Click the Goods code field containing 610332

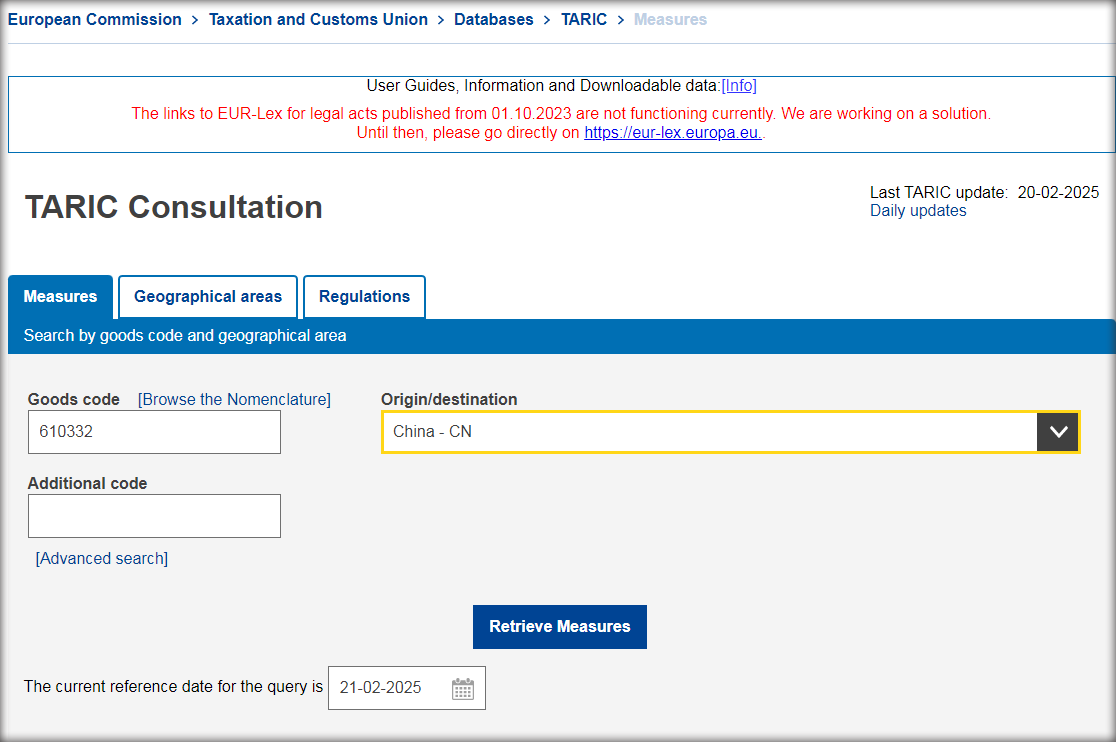click(154, 432)
